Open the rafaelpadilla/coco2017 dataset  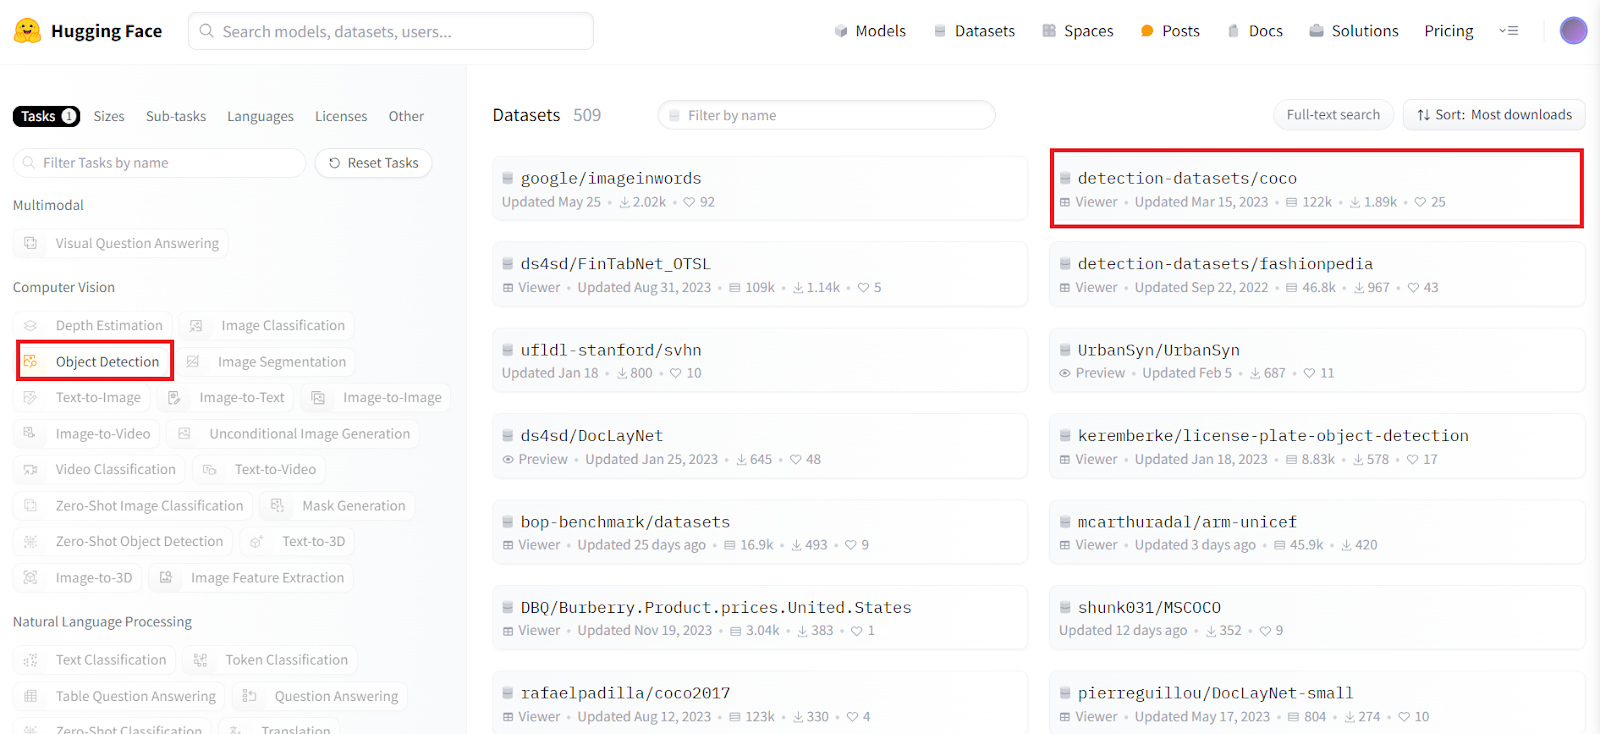point(760,703)
